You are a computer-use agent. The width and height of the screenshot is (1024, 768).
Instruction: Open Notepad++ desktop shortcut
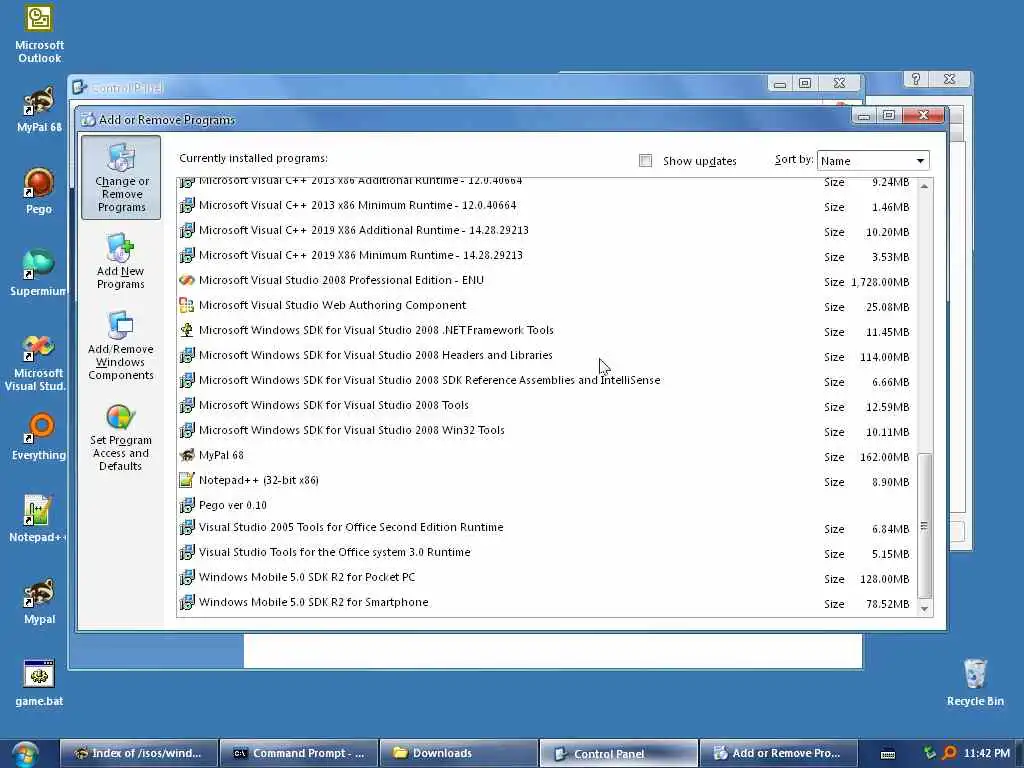pyautogui.click(x=37, y=519)
